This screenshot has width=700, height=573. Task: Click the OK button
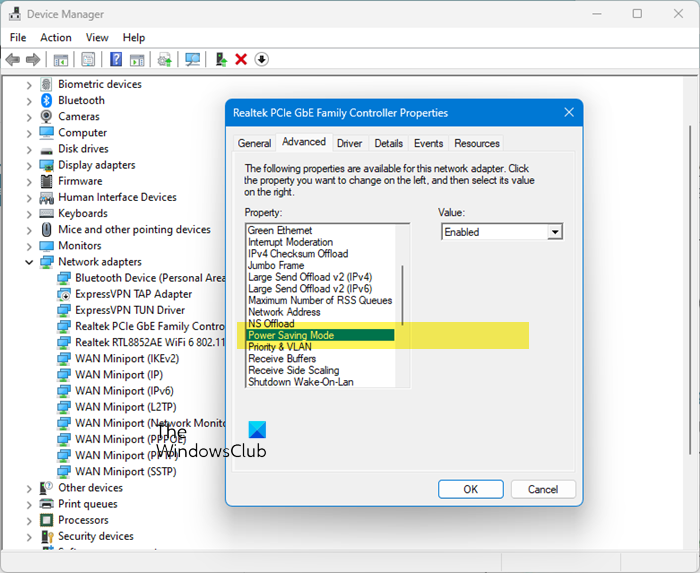470,489
